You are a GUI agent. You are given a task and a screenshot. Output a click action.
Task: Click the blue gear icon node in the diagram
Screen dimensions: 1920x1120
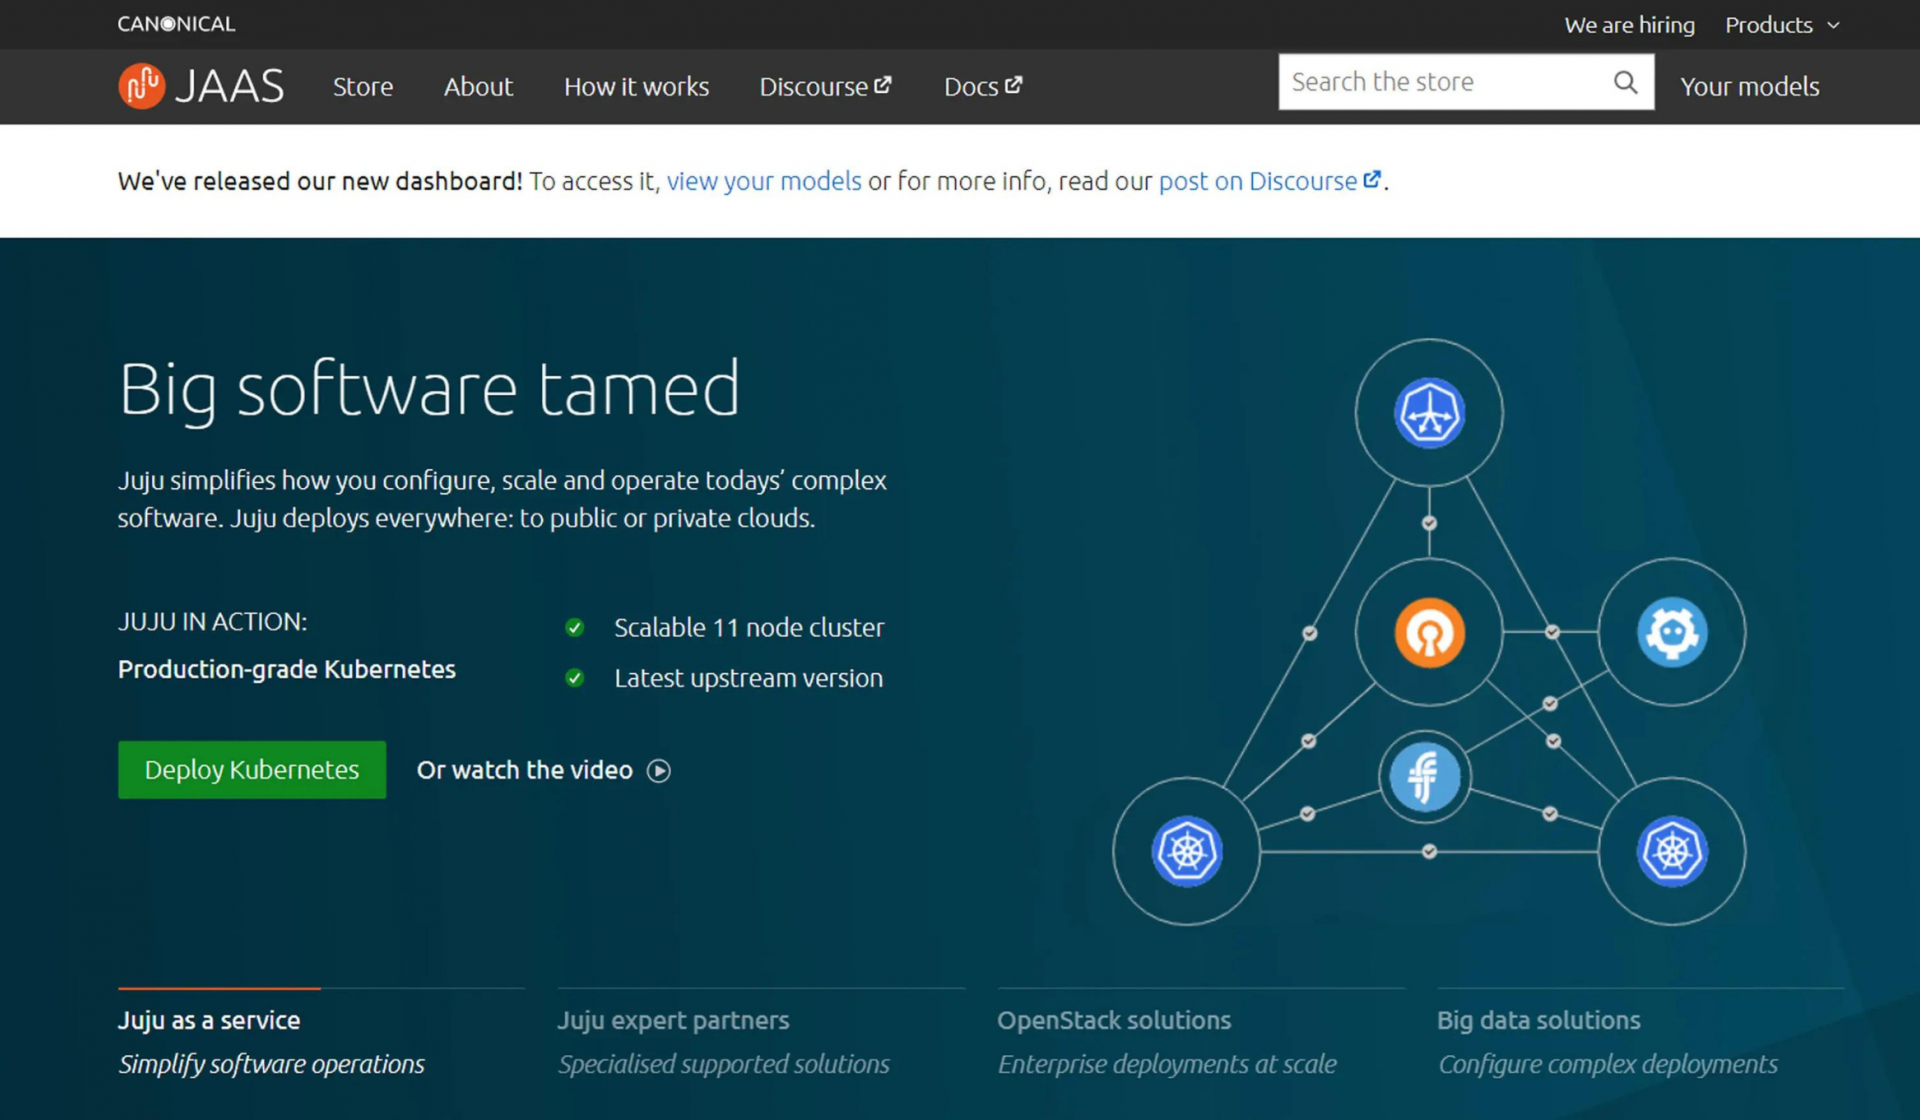(1671, 632)
